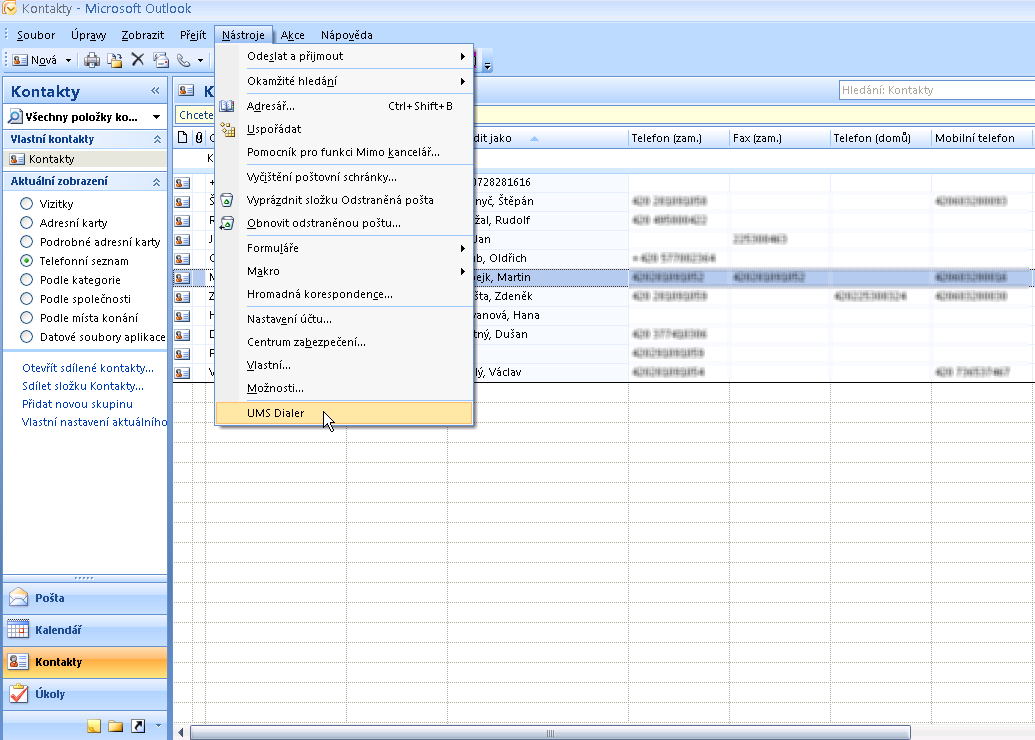Click the Kontakty card icon in navigation
The image size is (1035, 740).
click(x=18, y=661)
